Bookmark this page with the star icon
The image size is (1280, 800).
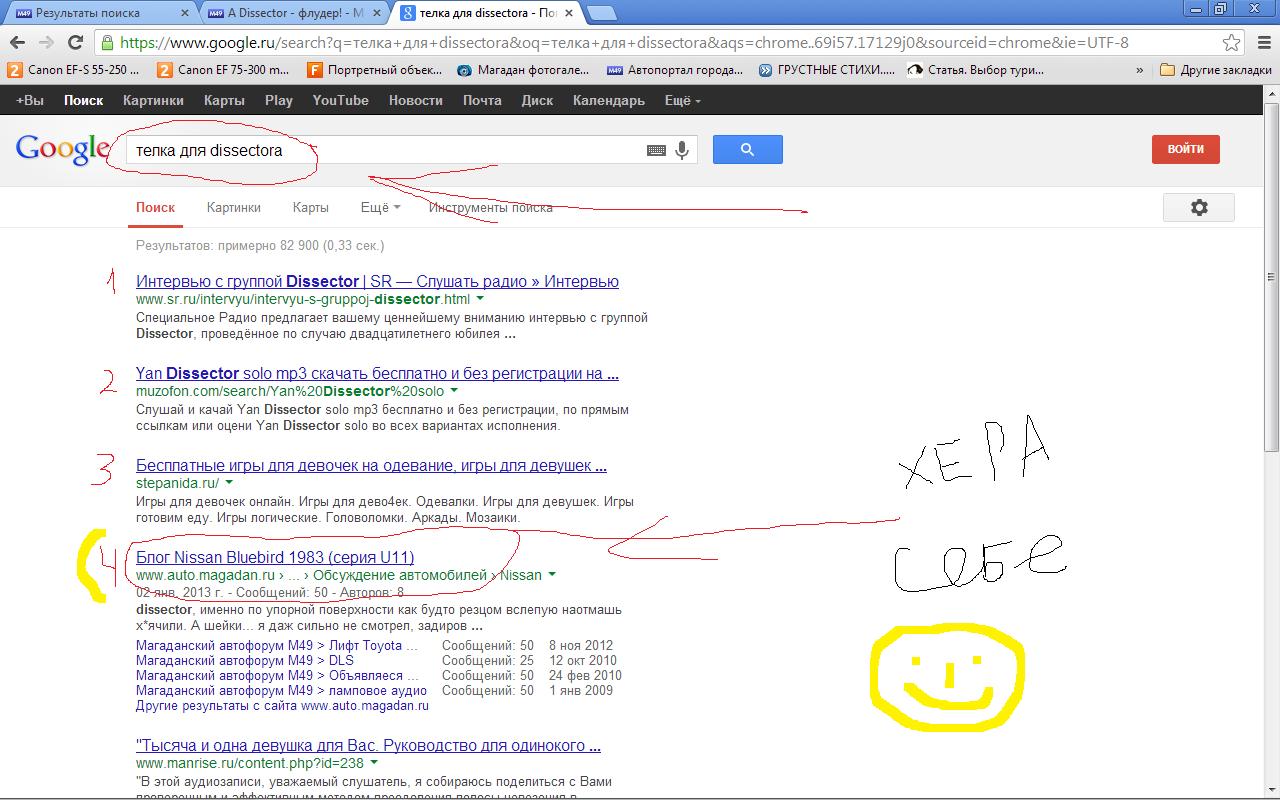point(1232,43)
